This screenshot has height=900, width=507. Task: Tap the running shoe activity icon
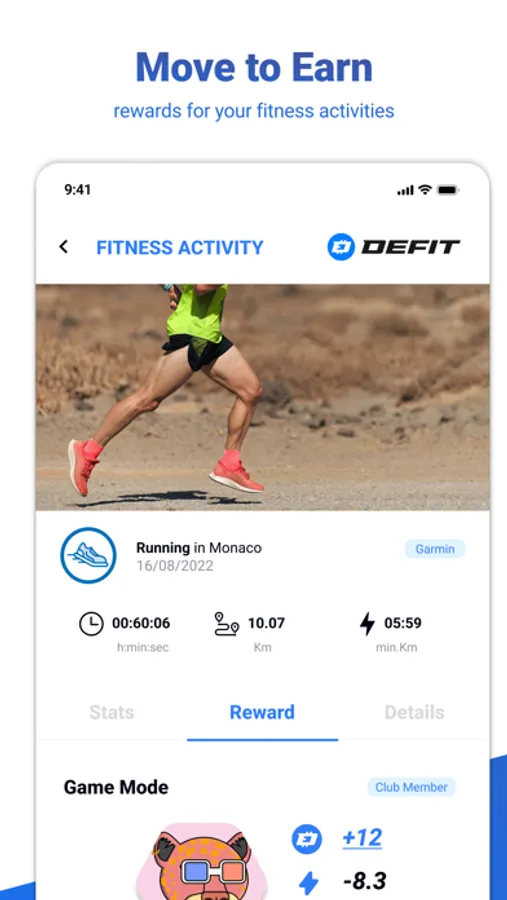[x=88, y=556]
